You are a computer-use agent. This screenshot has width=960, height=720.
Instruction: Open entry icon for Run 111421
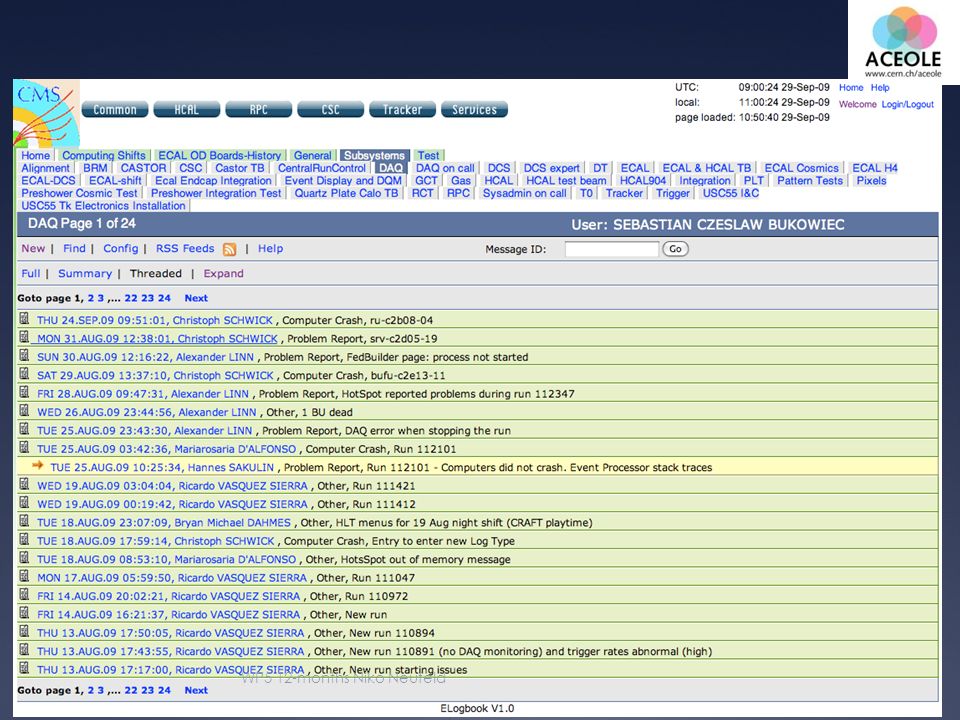[24, 484]
